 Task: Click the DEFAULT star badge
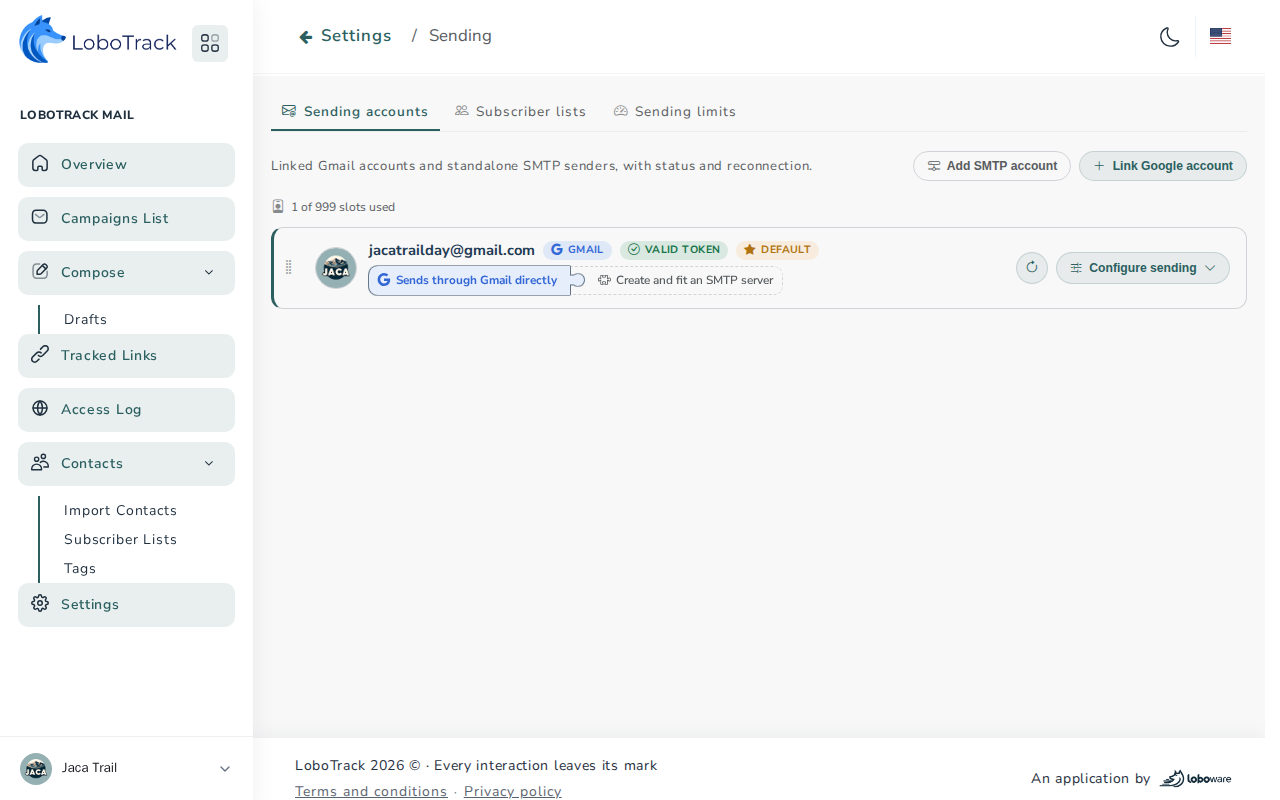777,250
